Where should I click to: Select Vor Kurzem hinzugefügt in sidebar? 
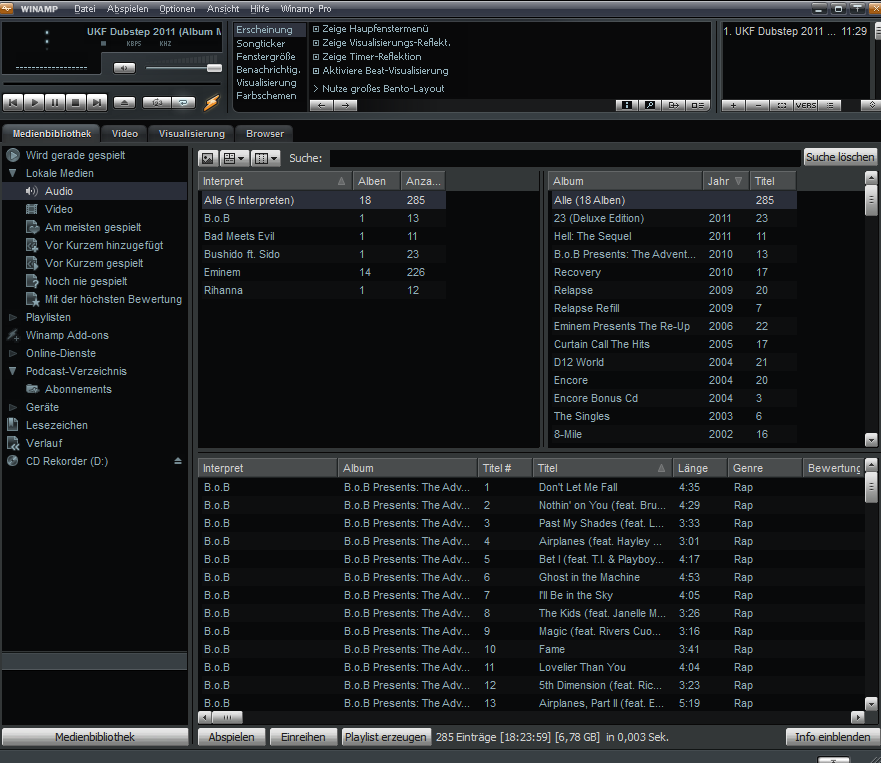(x=104, y=245)
